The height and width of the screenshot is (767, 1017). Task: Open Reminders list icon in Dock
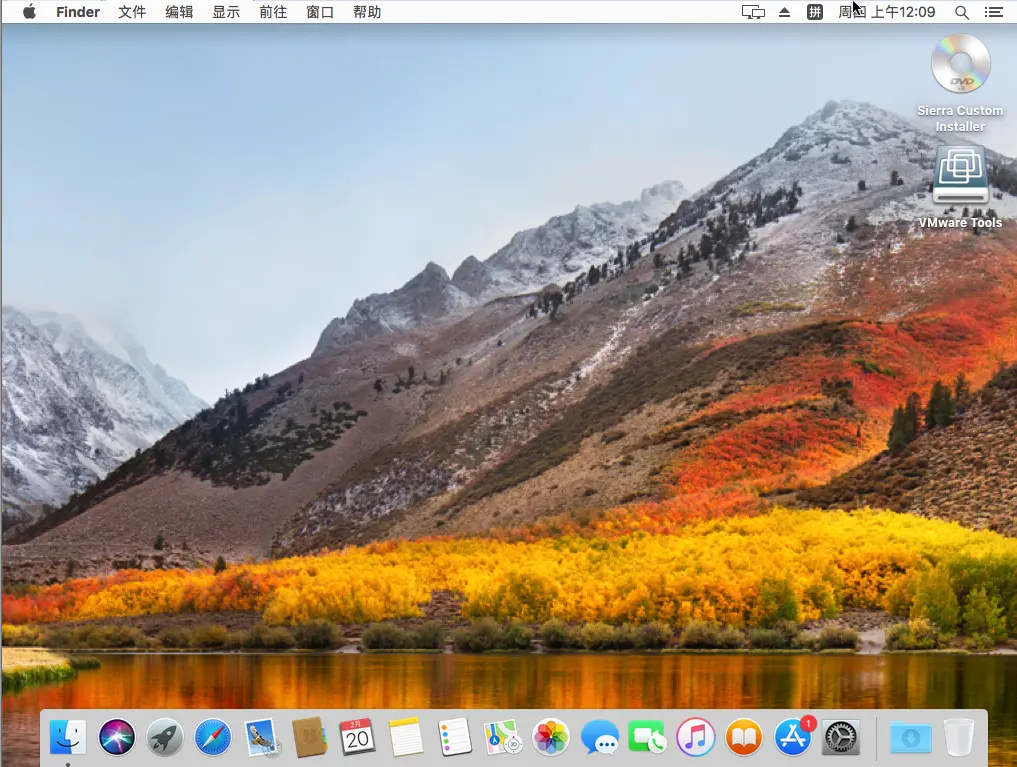pyautogui.click(x=454, y=737)
